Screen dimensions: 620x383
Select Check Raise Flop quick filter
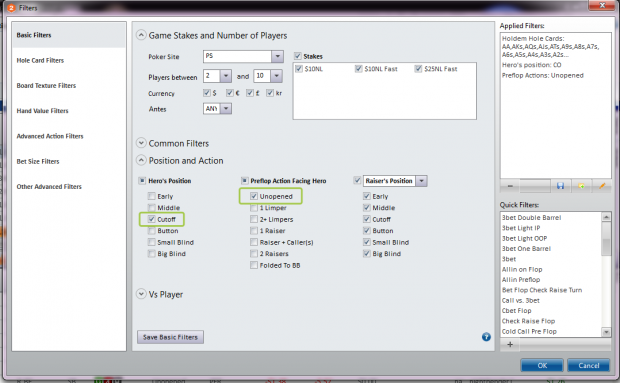(x=528, y=321)
